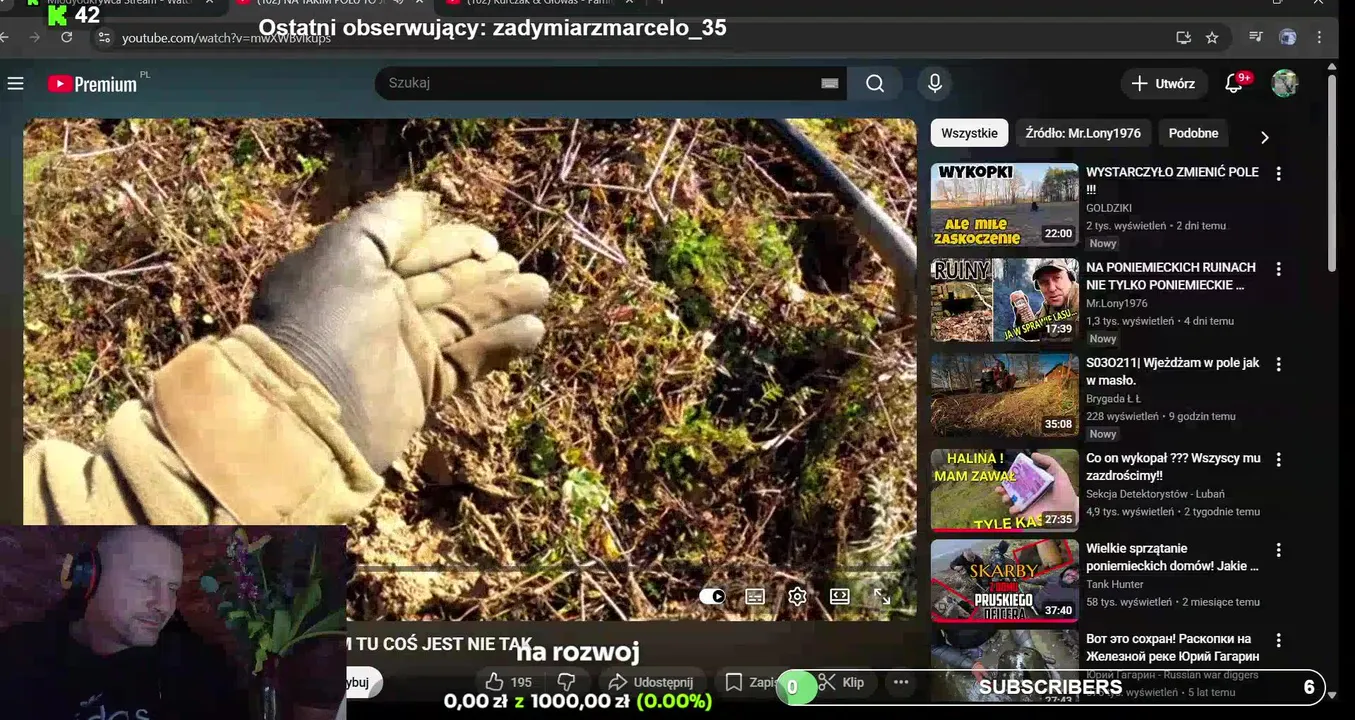
Task: Open Chrome media controls icon
Action: click(x=1256, y=37)
